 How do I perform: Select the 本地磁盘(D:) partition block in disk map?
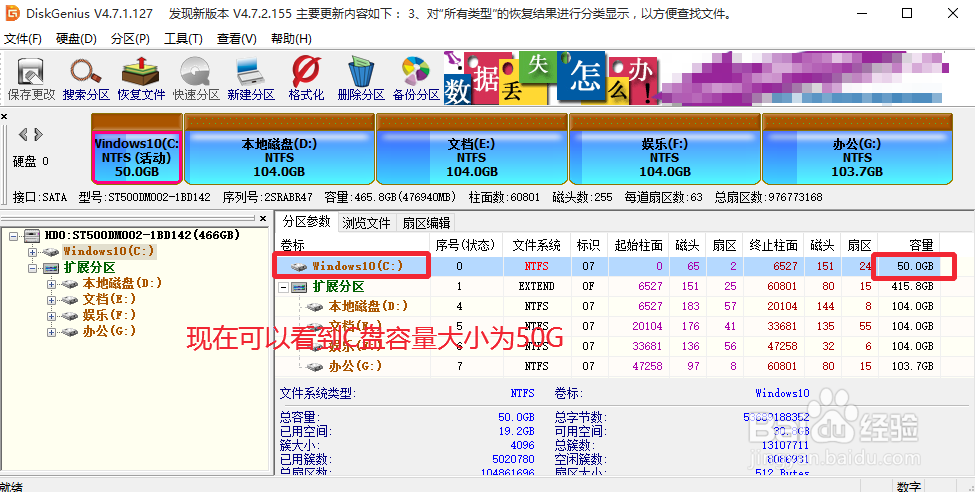pos(279,149)
